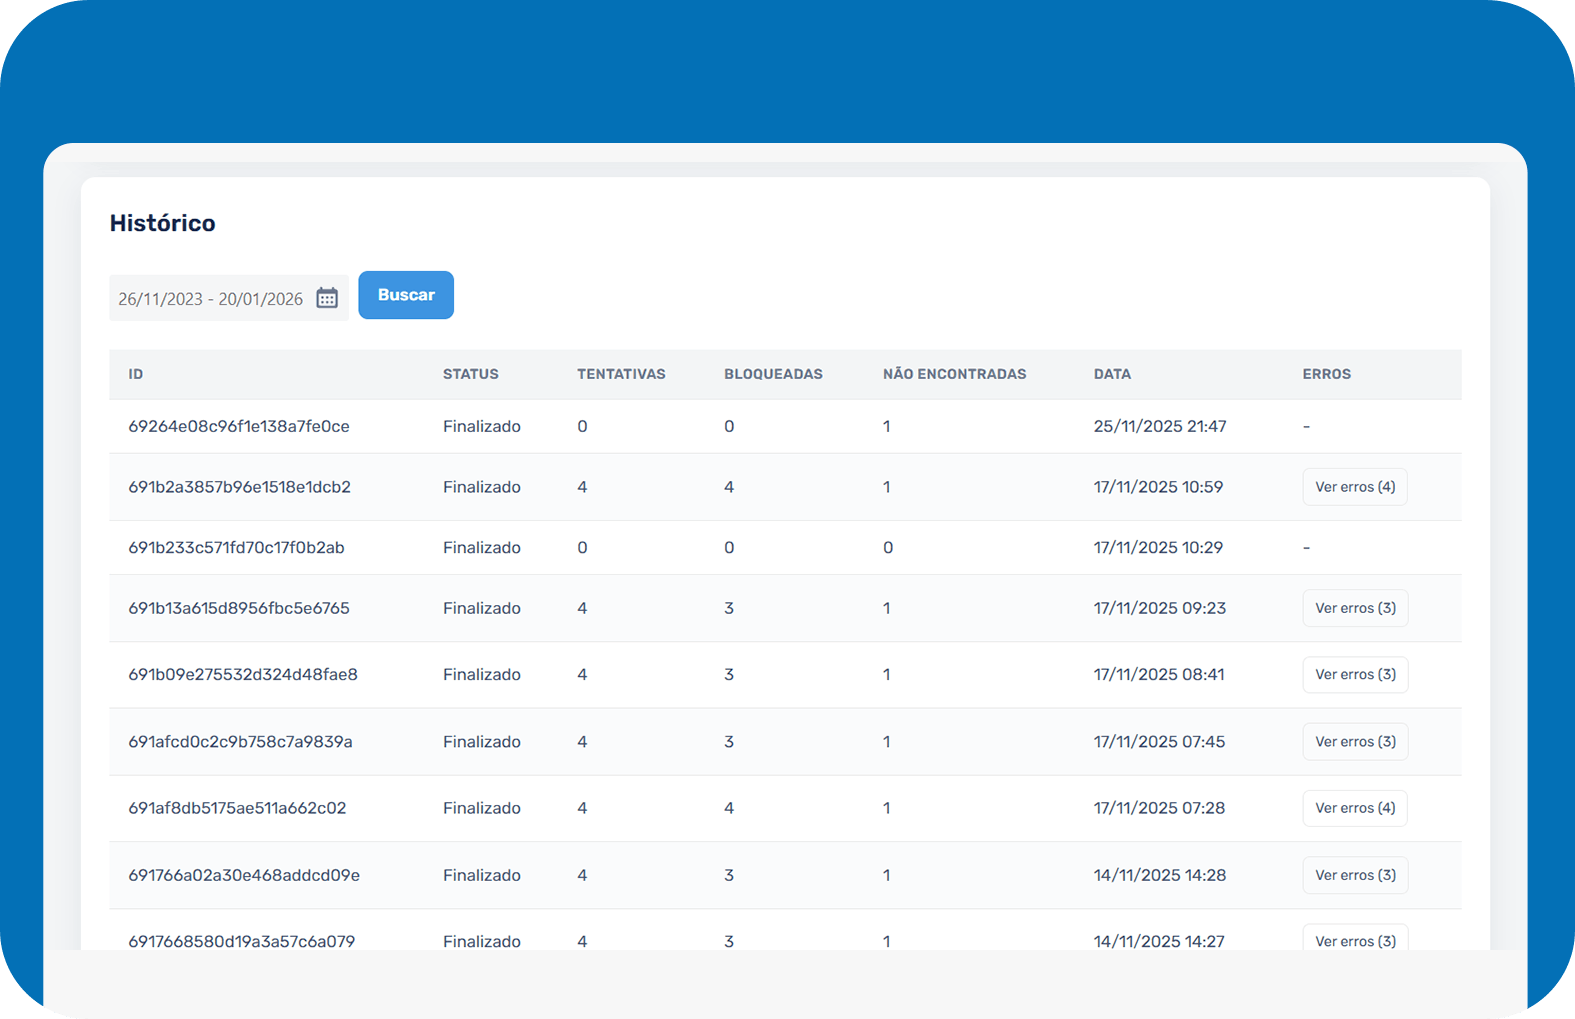Select ID 691b13a615d8956fbc5e6765

pyautogui.click(x=239, y=608)
